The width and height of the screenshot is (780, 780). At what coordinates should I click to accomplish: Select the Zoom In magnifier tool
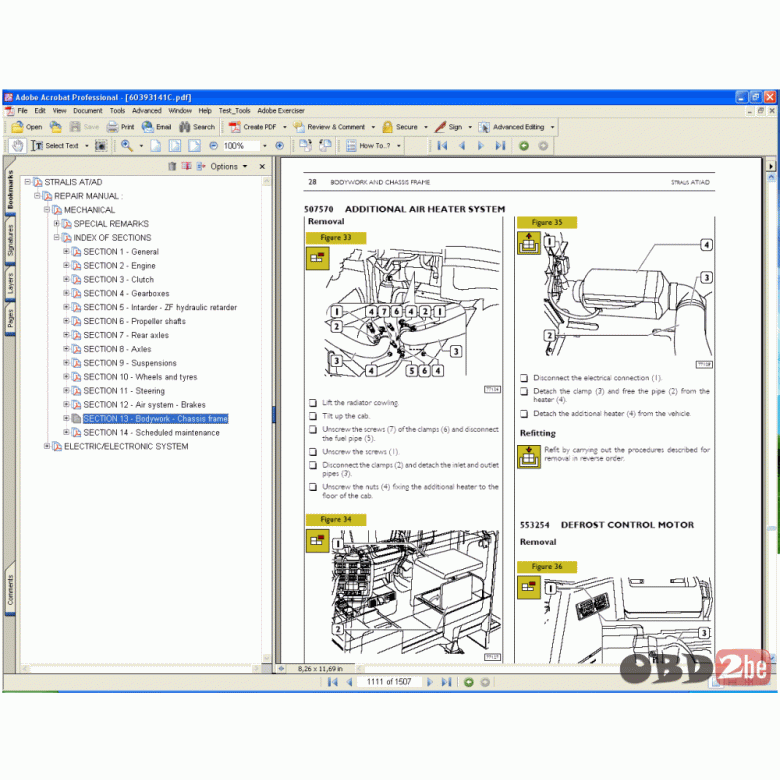click(x=127, y=145)
